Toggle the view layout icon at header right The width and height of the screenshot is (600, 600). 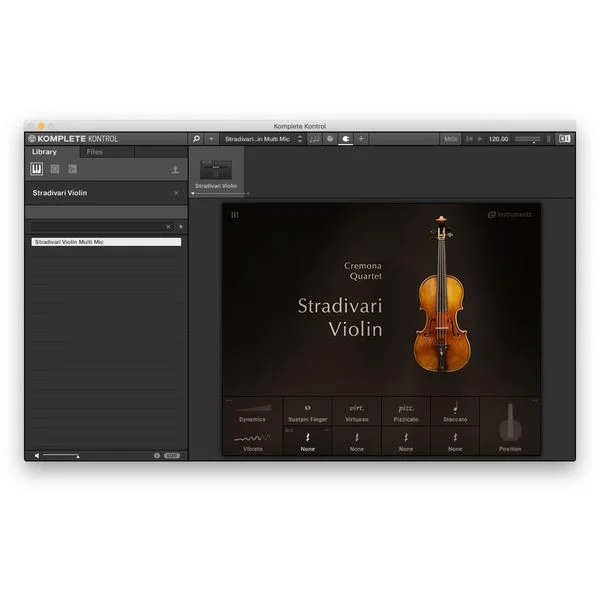tap(565, 139)
